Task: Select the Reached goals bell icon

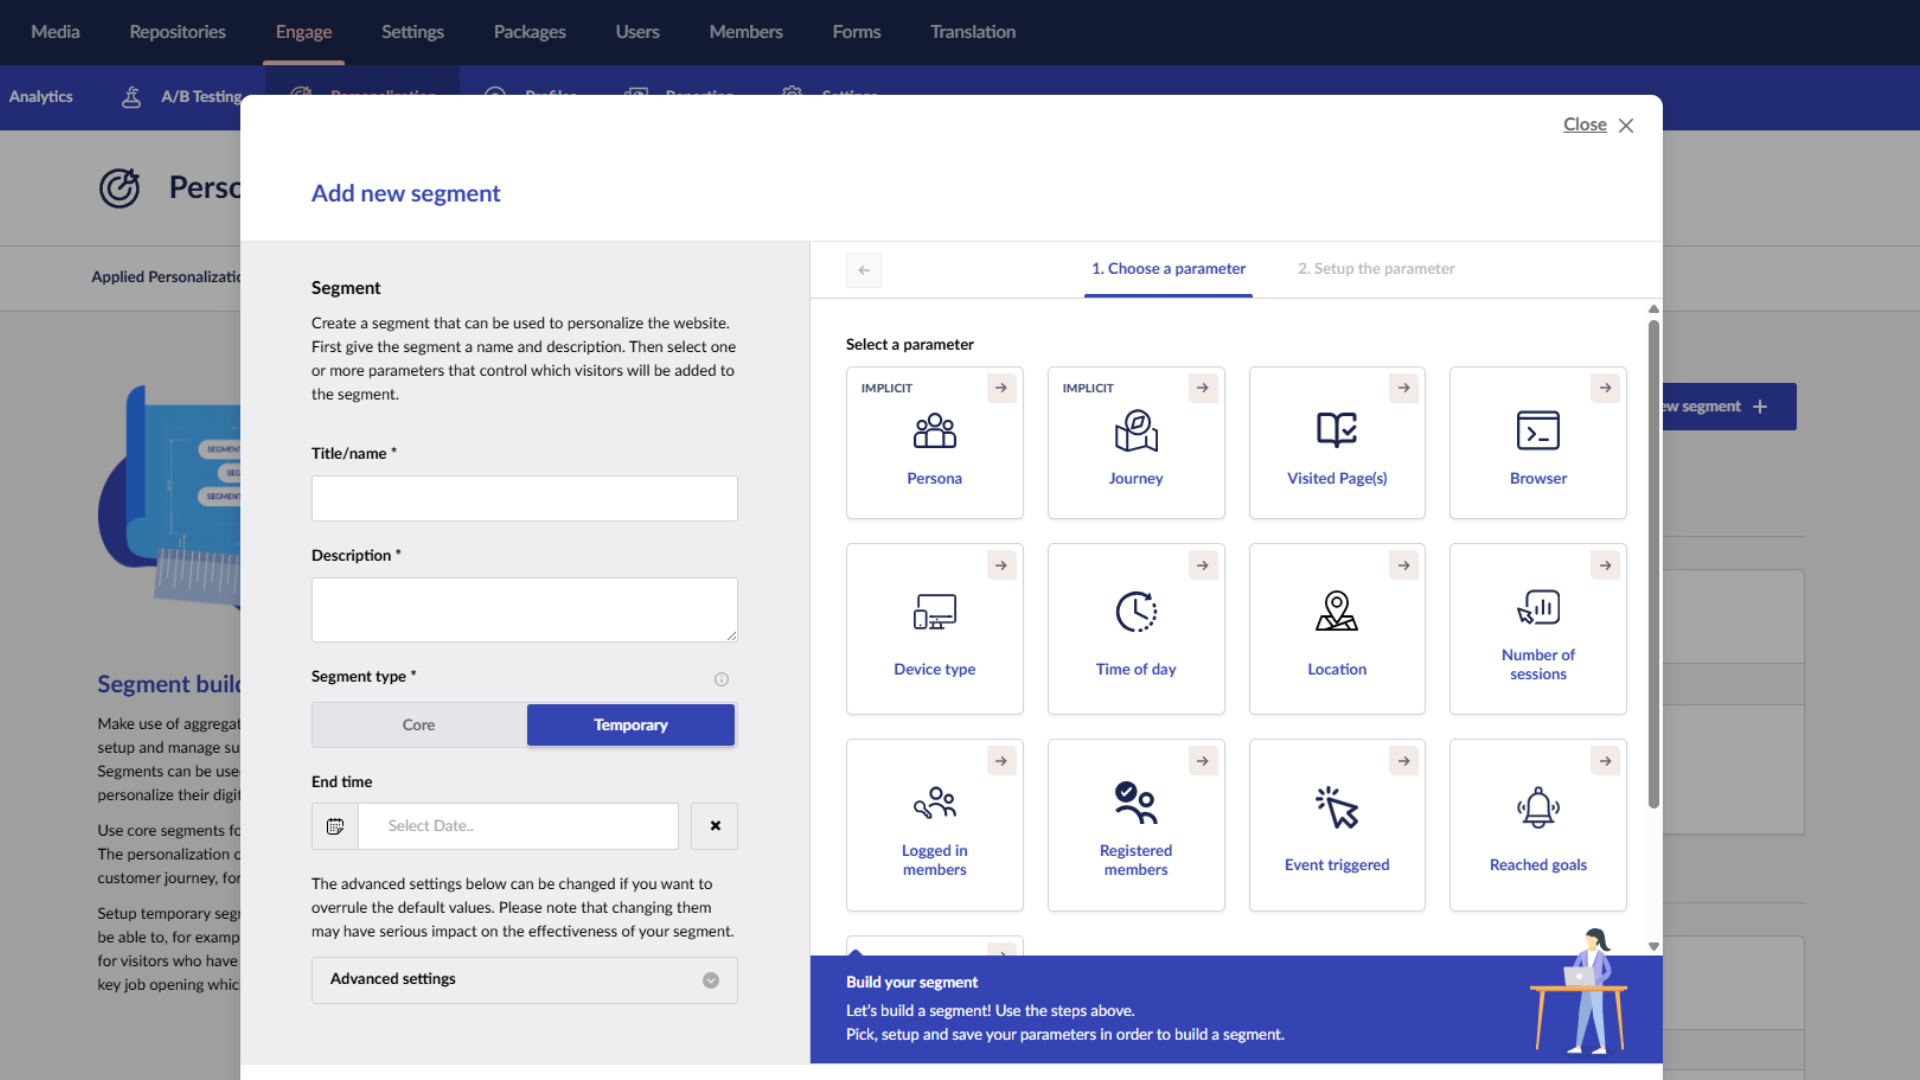Action: coord(1537,807)
